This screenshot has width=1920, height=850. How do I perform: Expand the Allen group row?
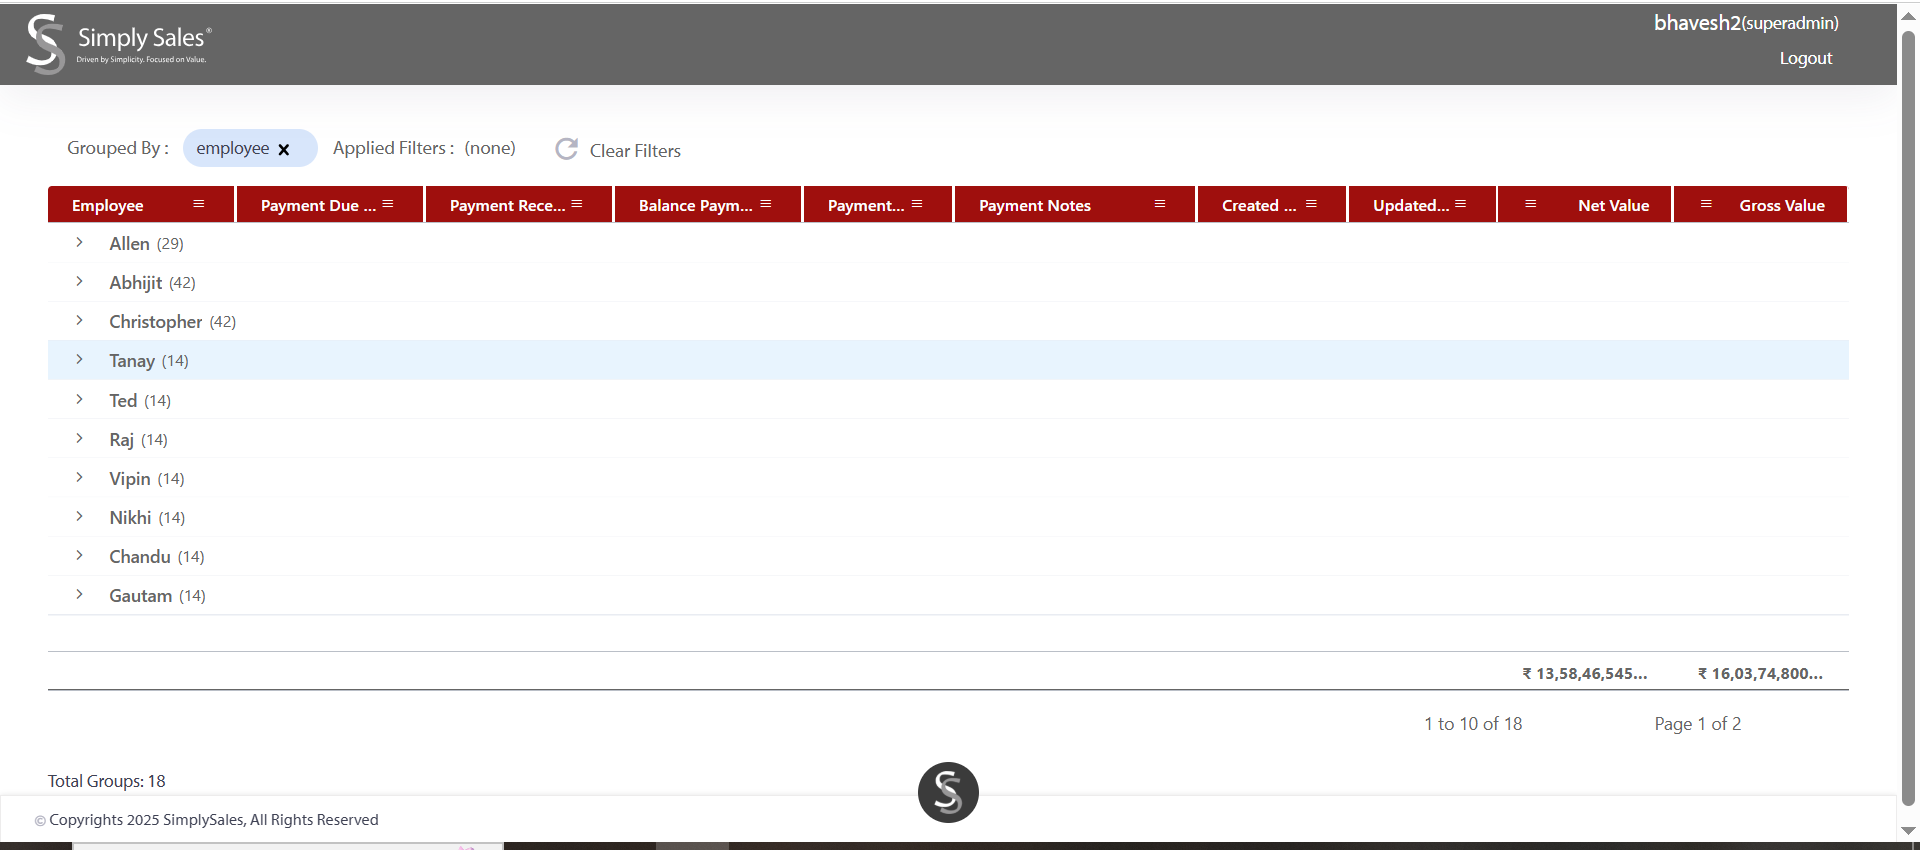80,243
